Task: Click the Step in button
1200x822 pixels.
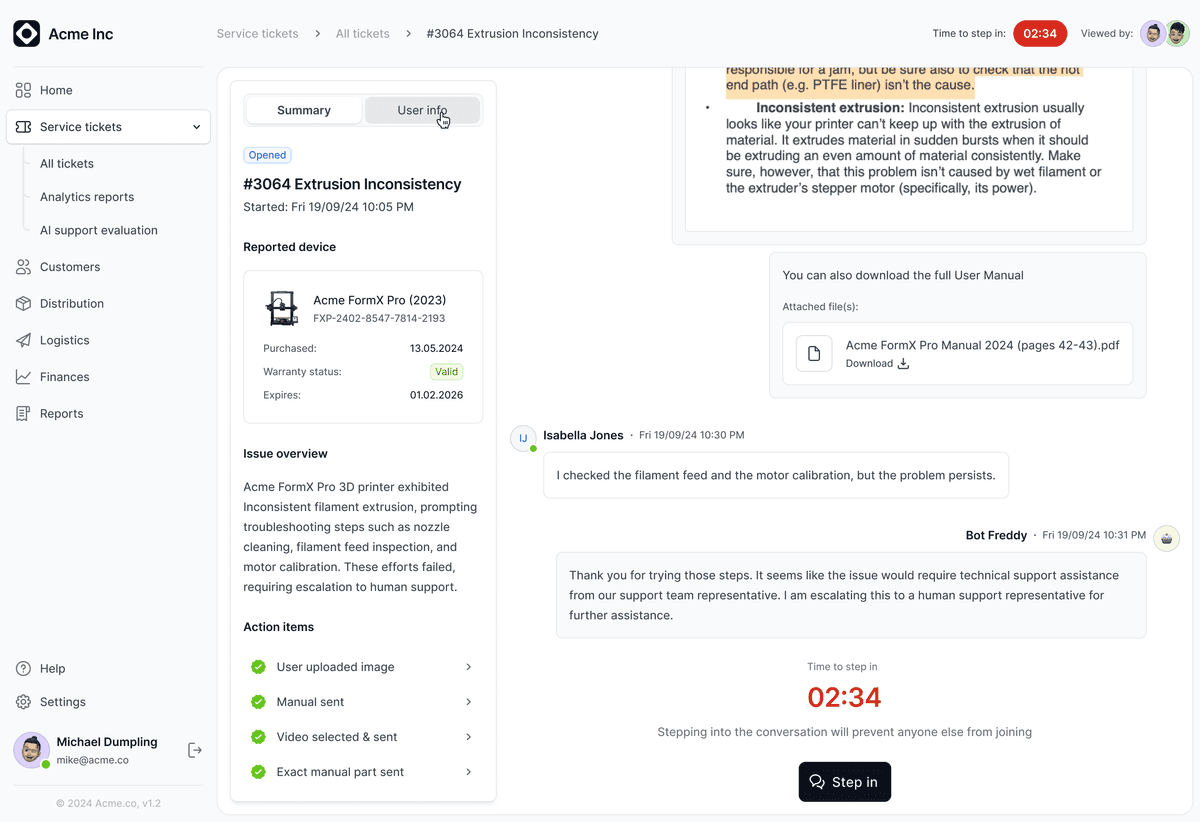Action: point(844,782)
